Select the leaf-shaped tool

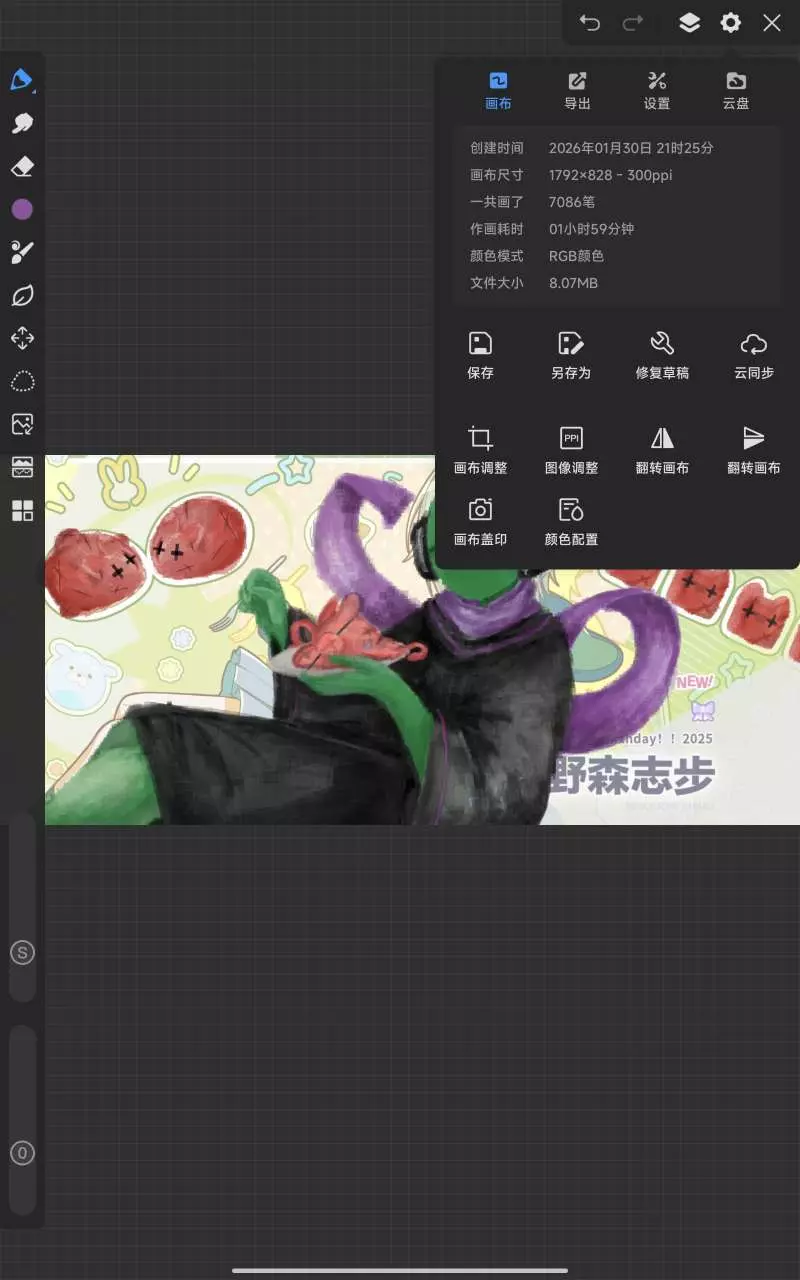coord(22,296)
